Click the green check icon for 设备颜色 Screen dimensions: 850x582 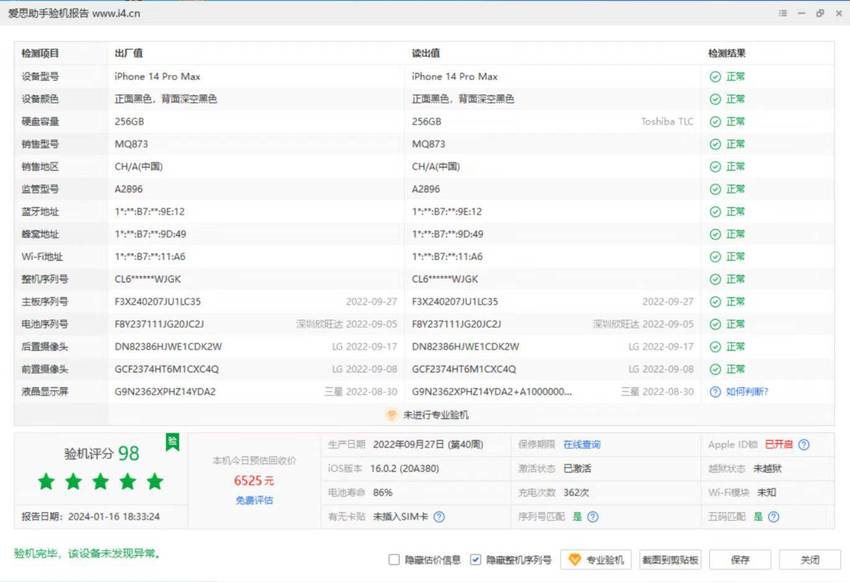(715, 99)
